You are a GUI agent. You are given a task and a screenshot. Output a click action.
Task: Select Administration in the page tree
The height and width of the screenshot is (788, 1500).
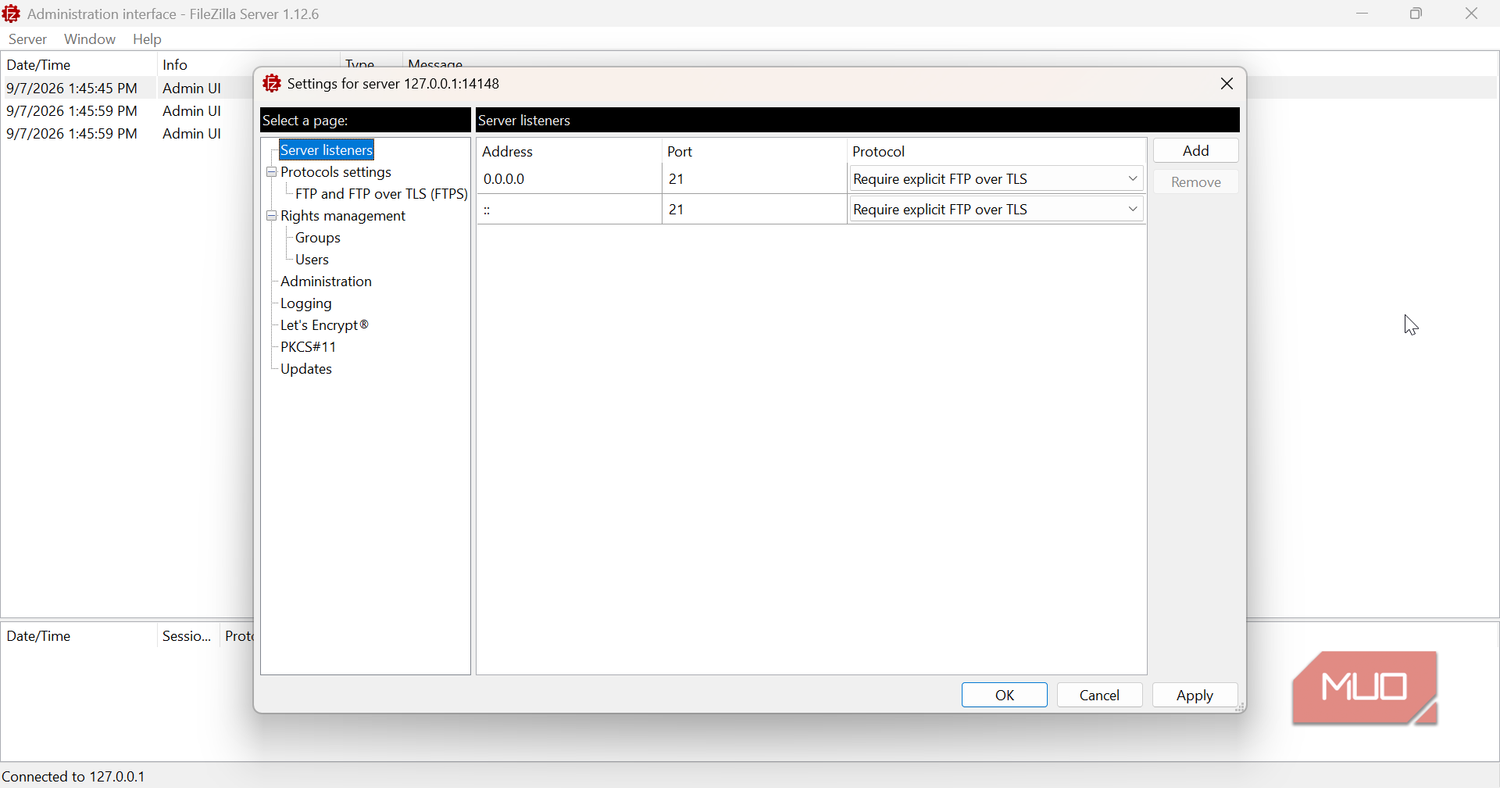(x=326, y=282)
